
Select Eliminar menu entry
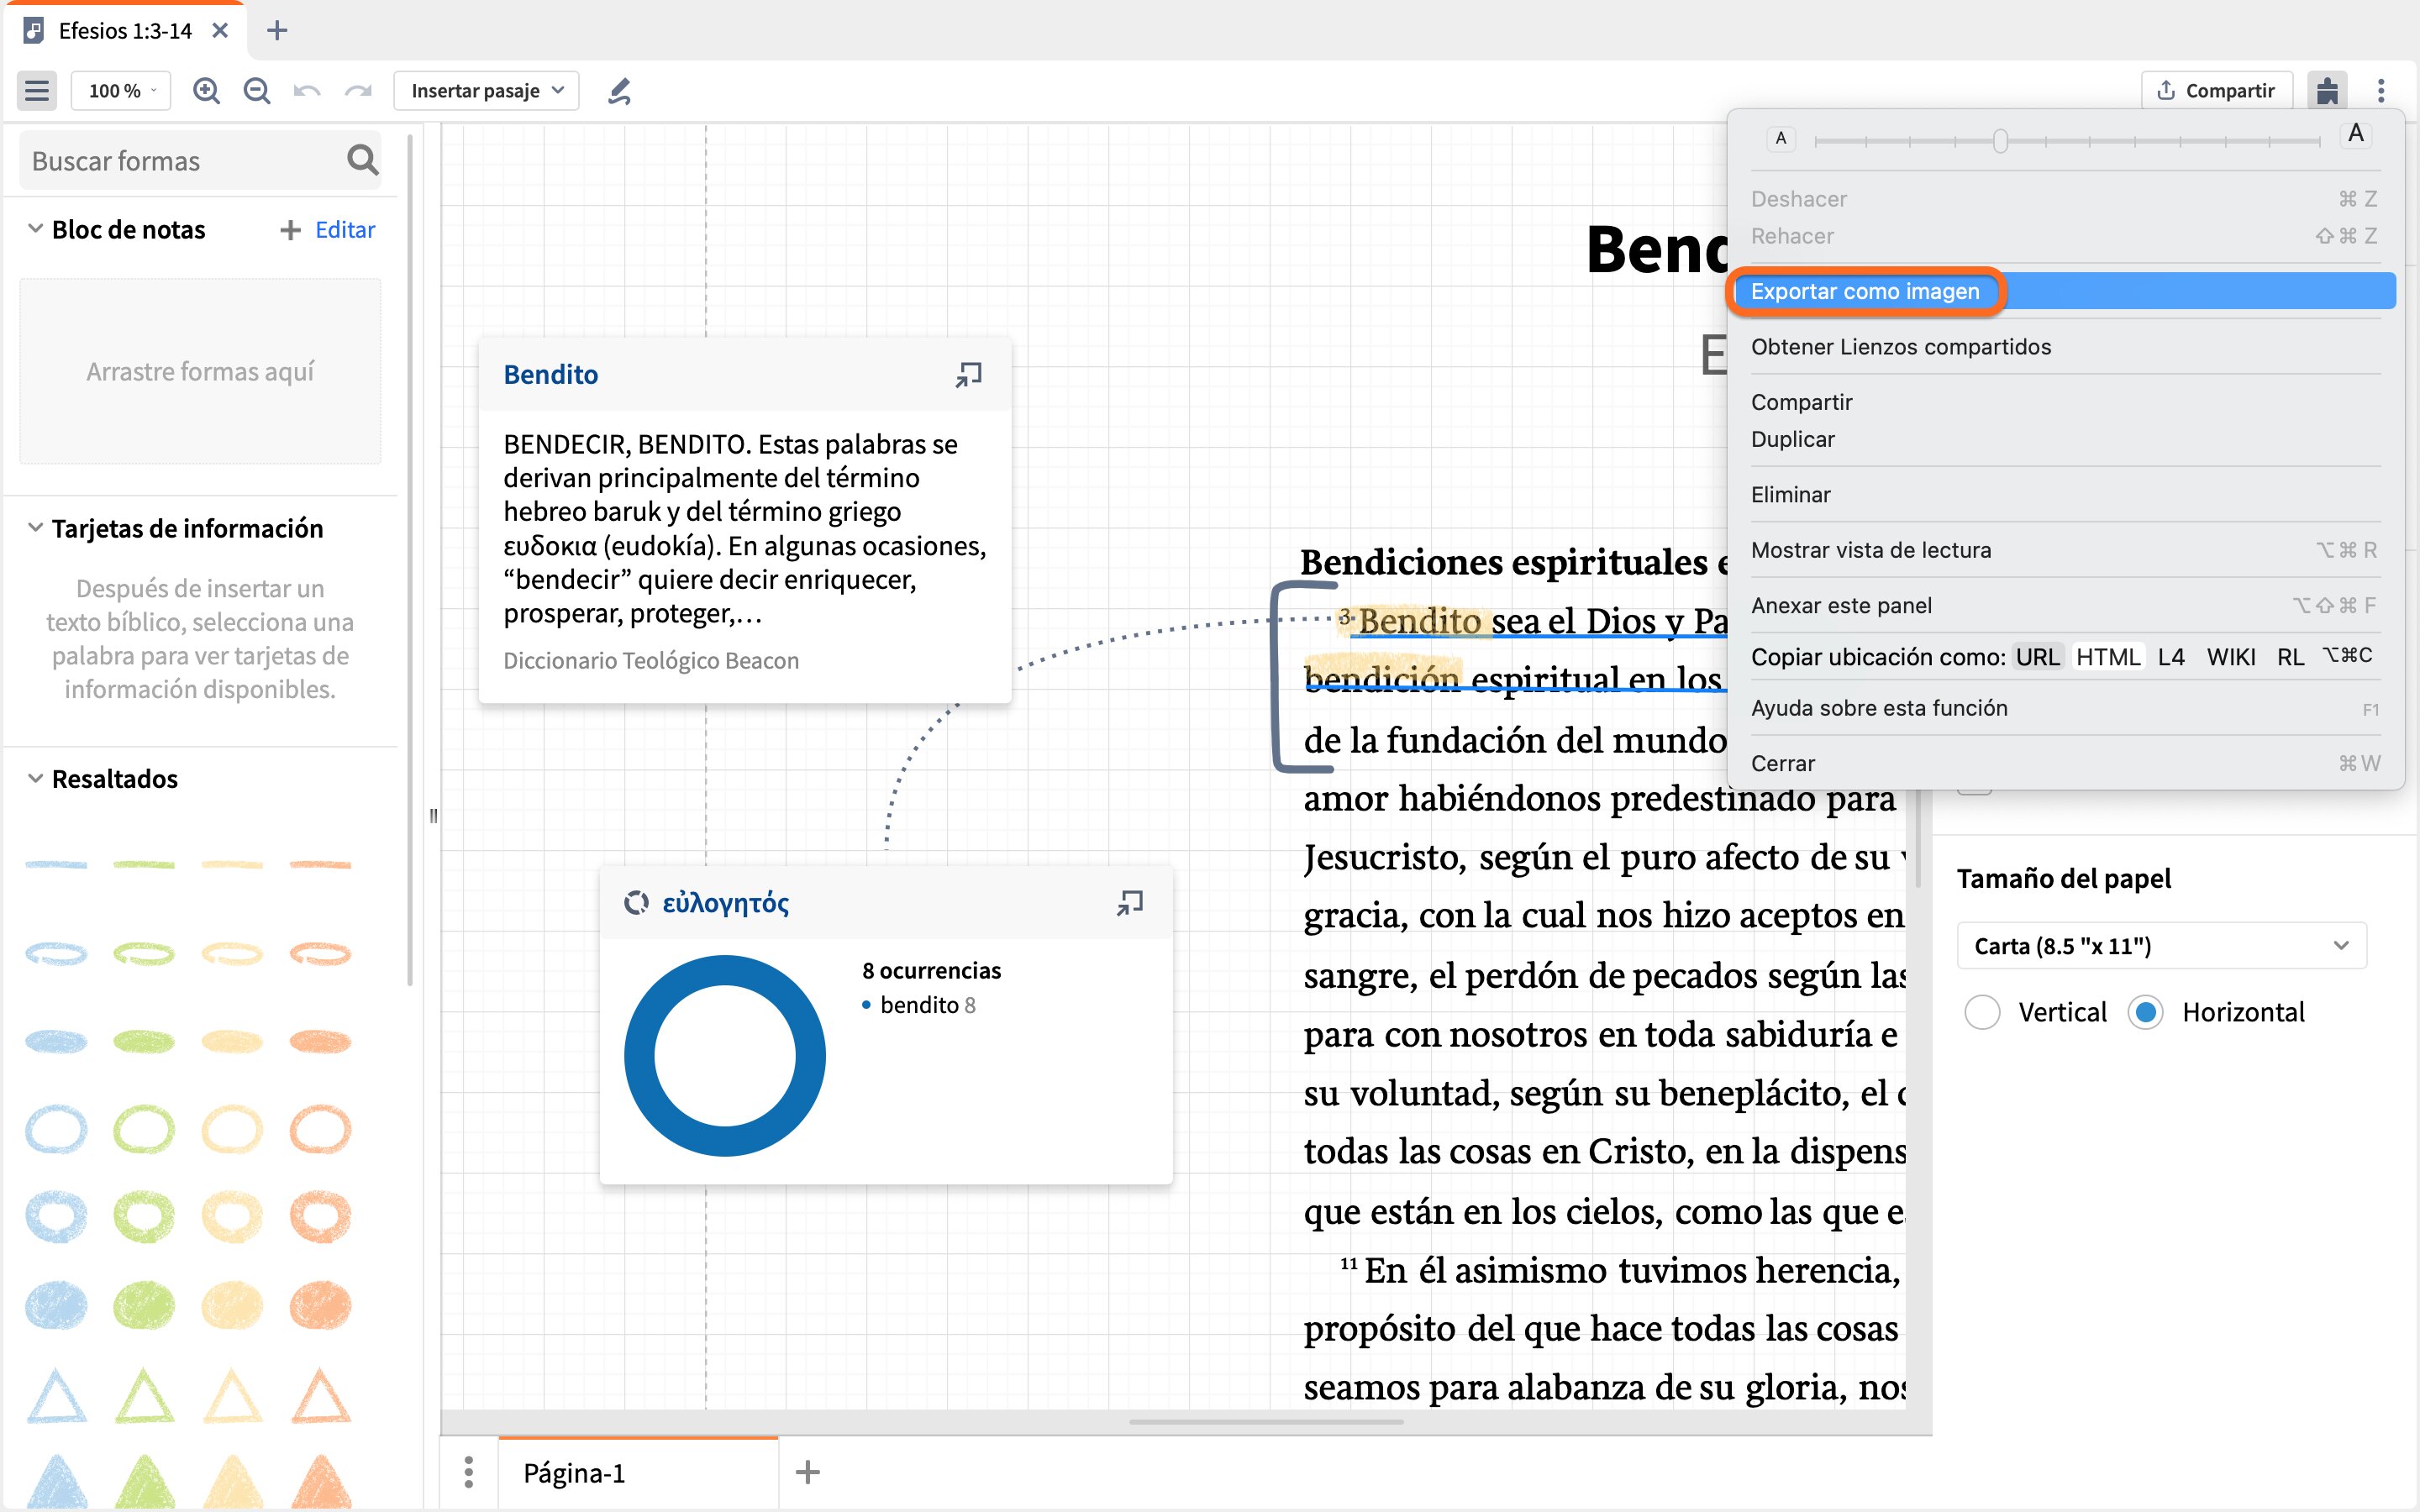click(x=2065, y=495)
